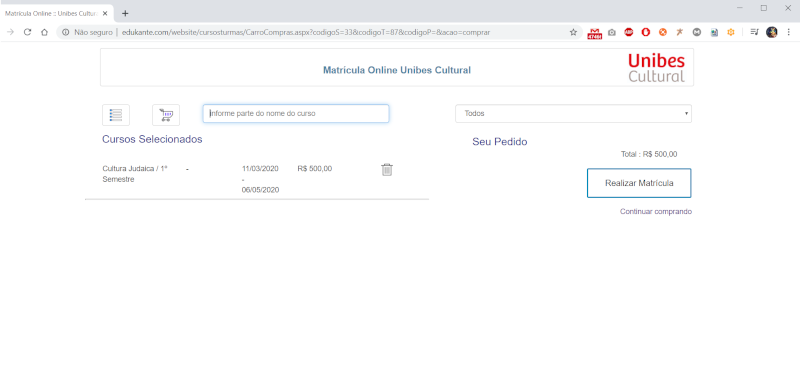Minimize the Chrome window
The width and height of the screenshot is (800, 373).
tap(739, 8)
